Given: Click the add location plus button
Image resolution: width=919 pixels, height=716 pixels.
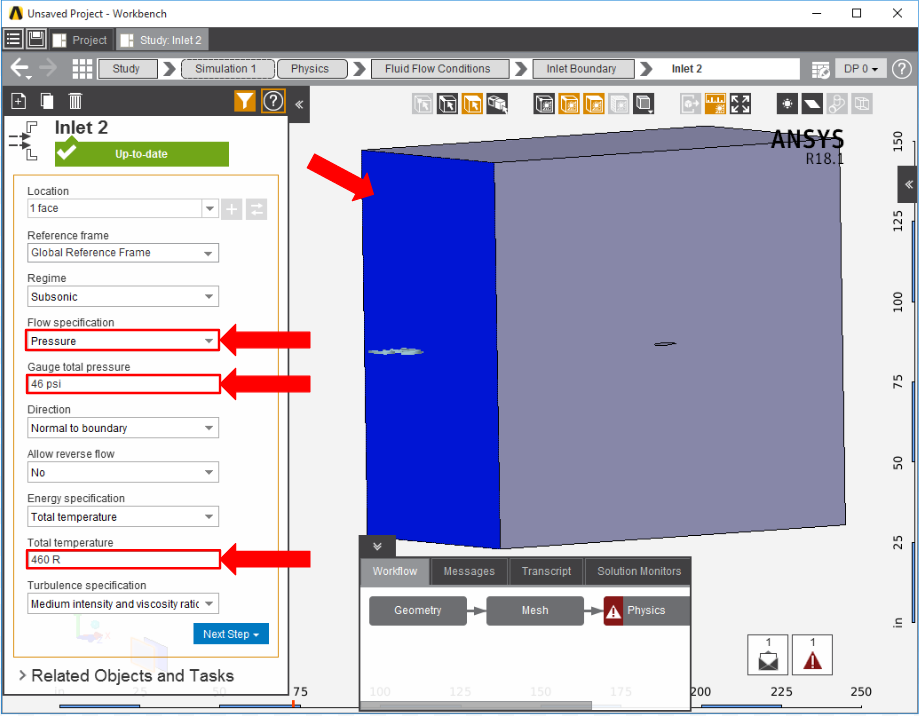Looking at the screenshot, I should tap(232, 209).
